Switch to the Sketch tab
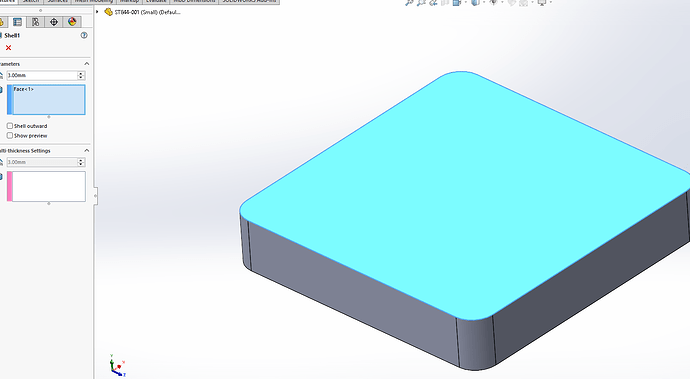 (x=31, y=1)
